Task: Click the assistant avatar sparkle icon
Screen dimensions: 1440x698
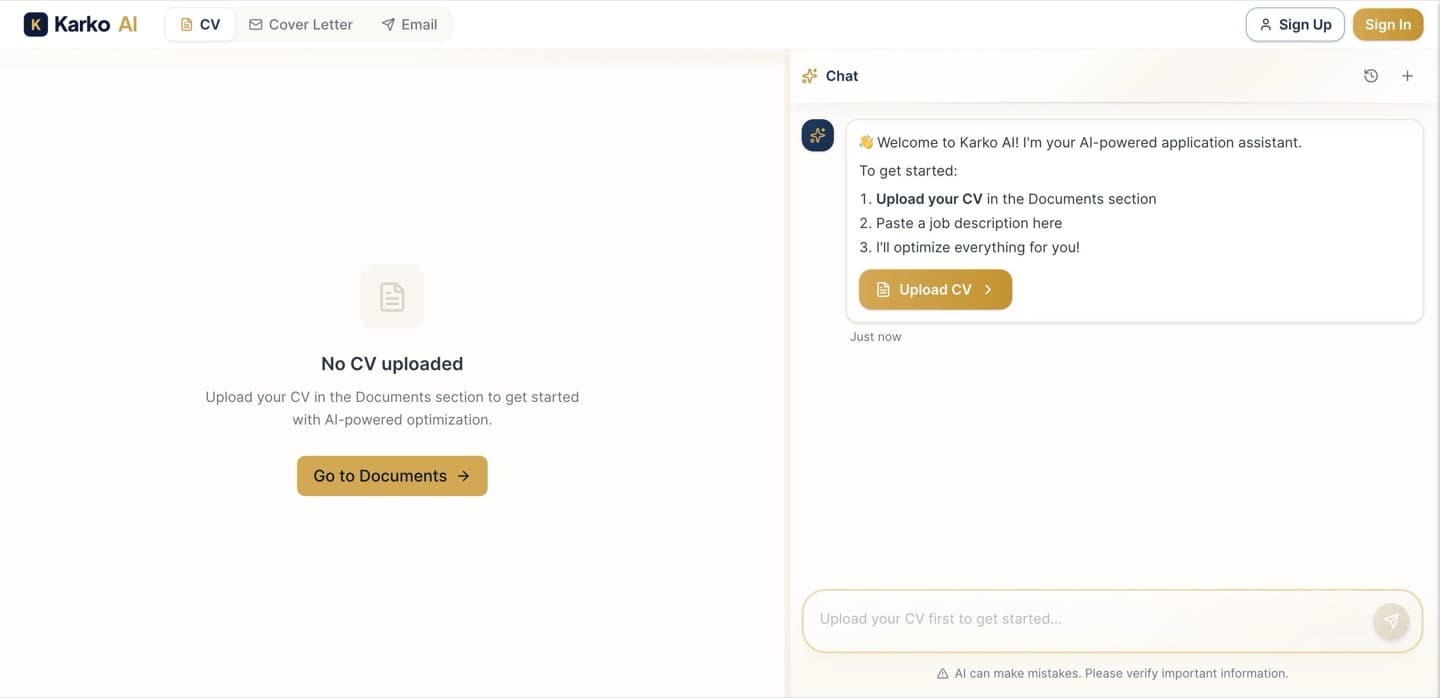Action: 817,134
